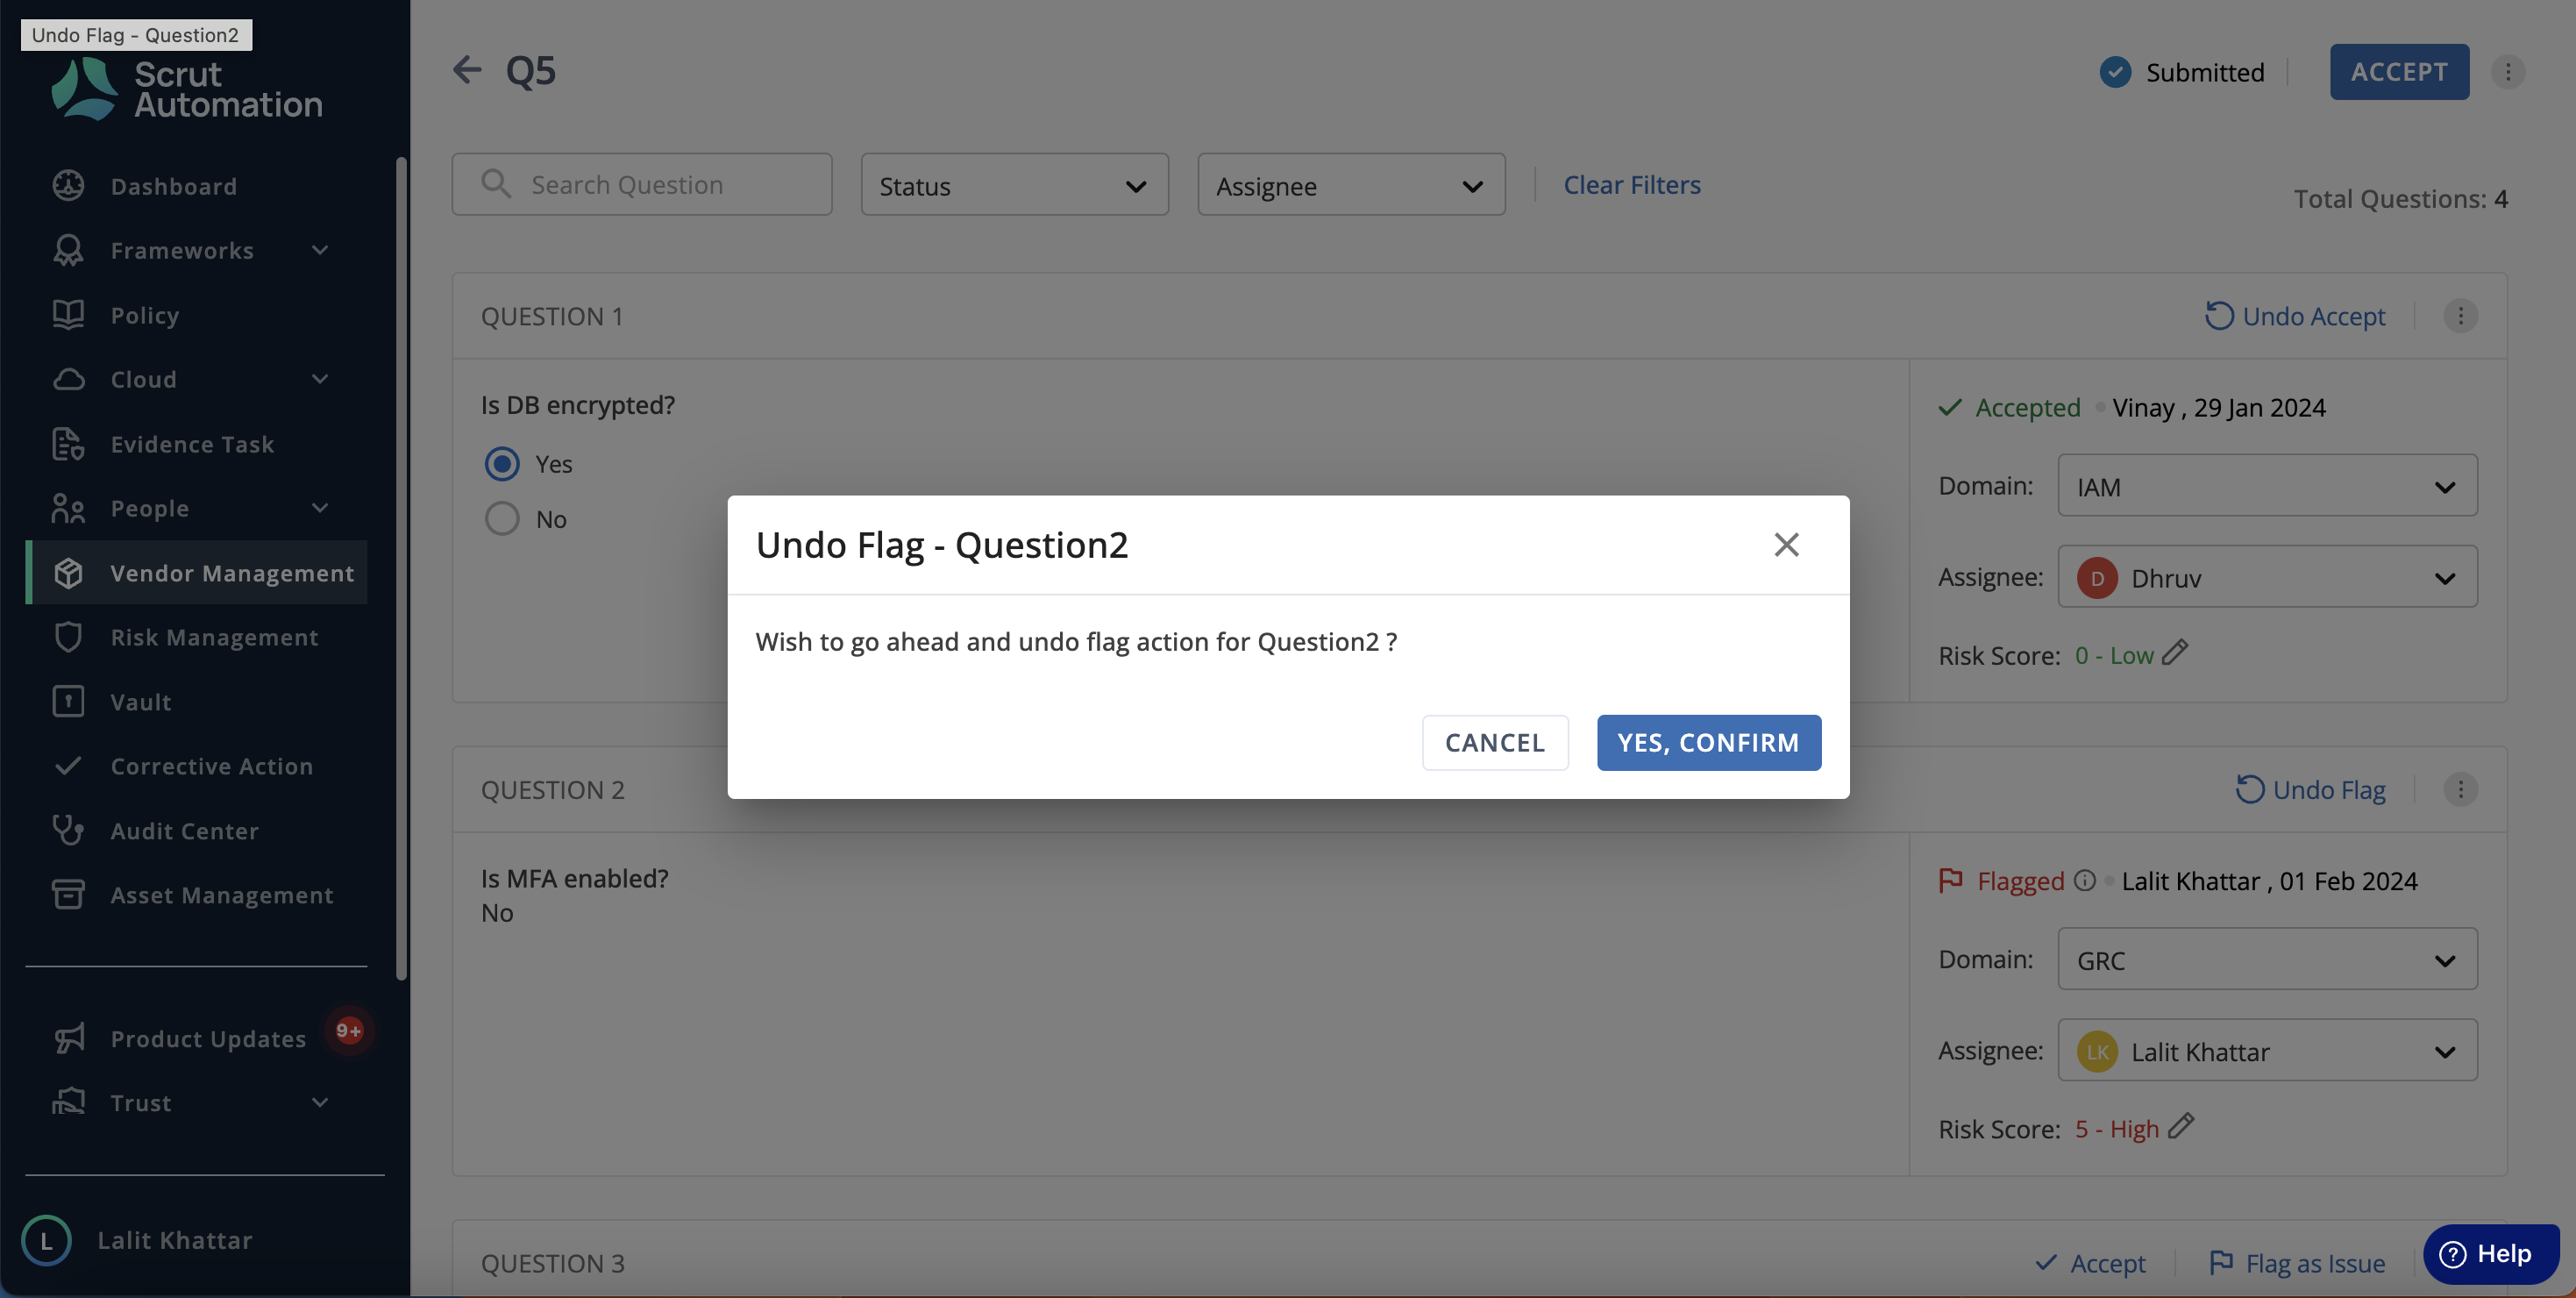Open the IAM domain dropdown
This screenshot has height=1298, width=2576.
2267,485
